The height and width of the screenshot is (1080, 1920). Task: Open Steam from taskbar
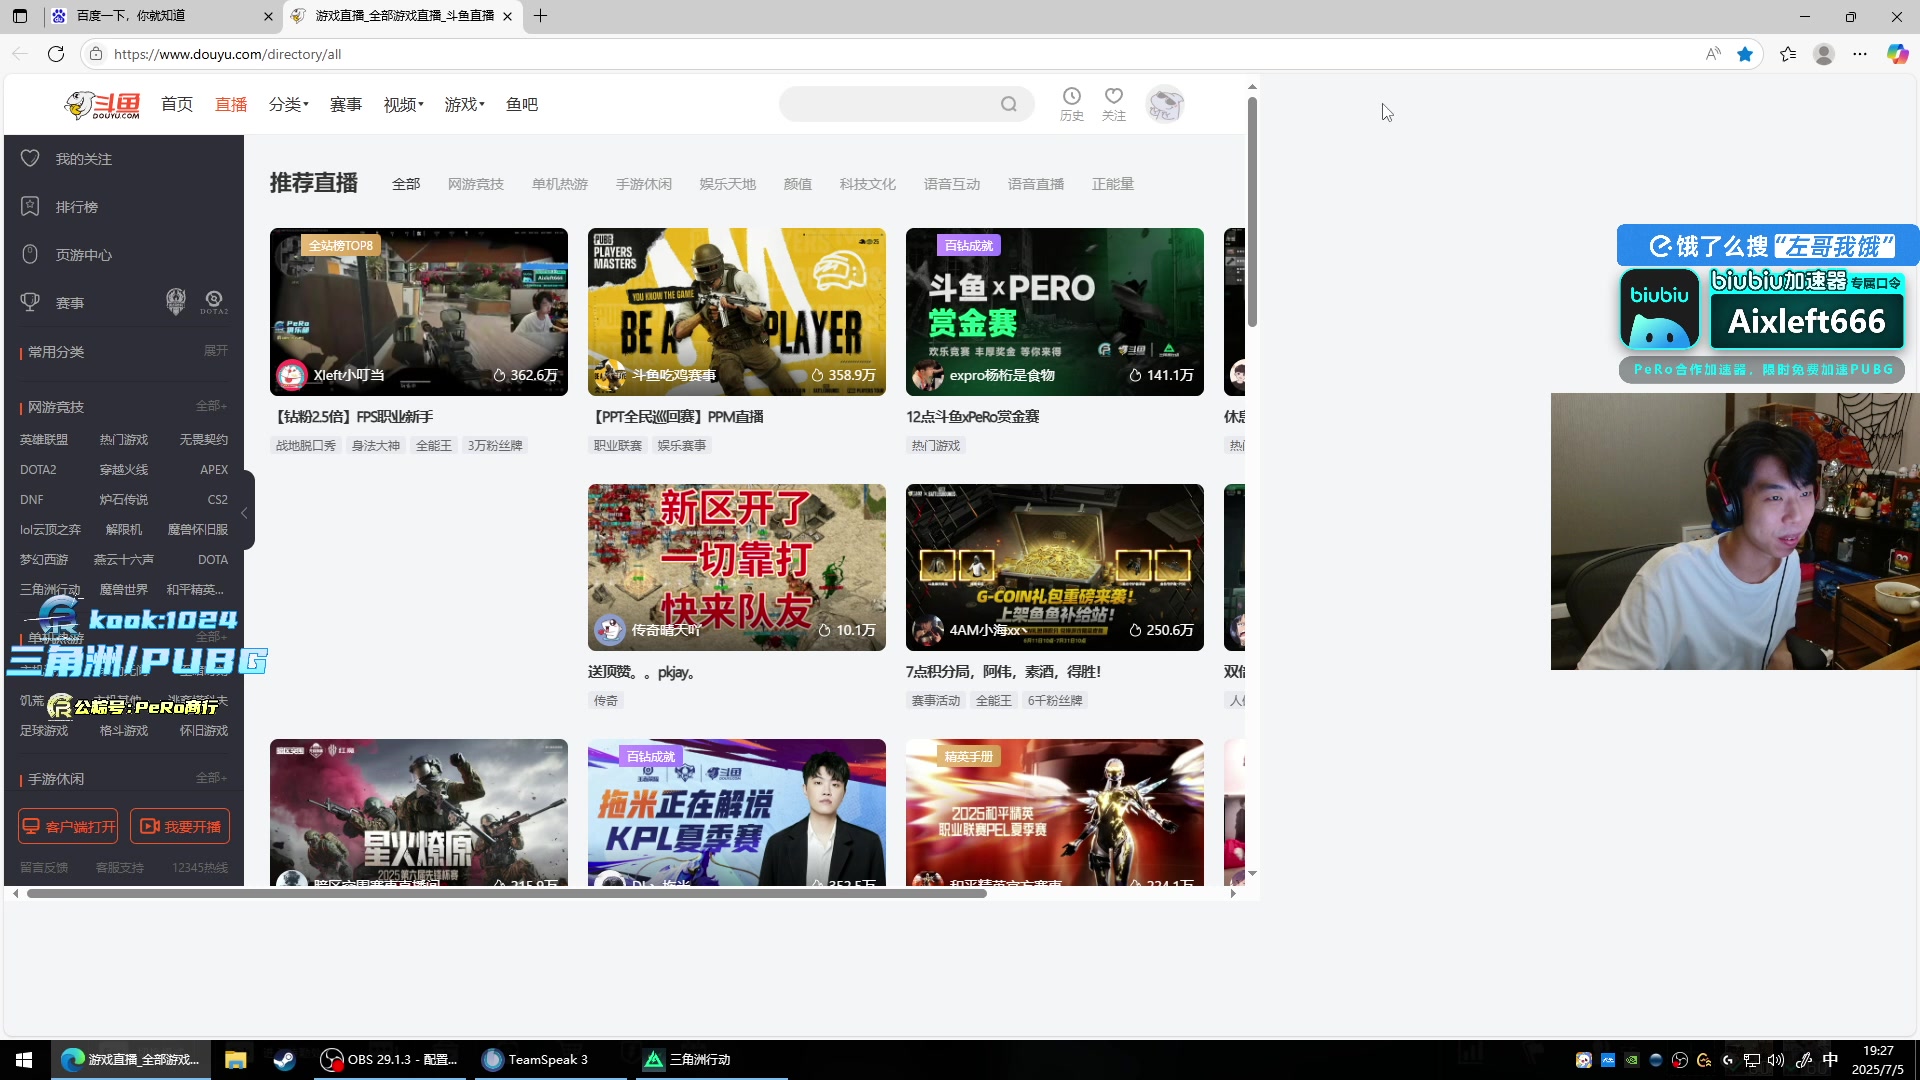coord(284,1060)
